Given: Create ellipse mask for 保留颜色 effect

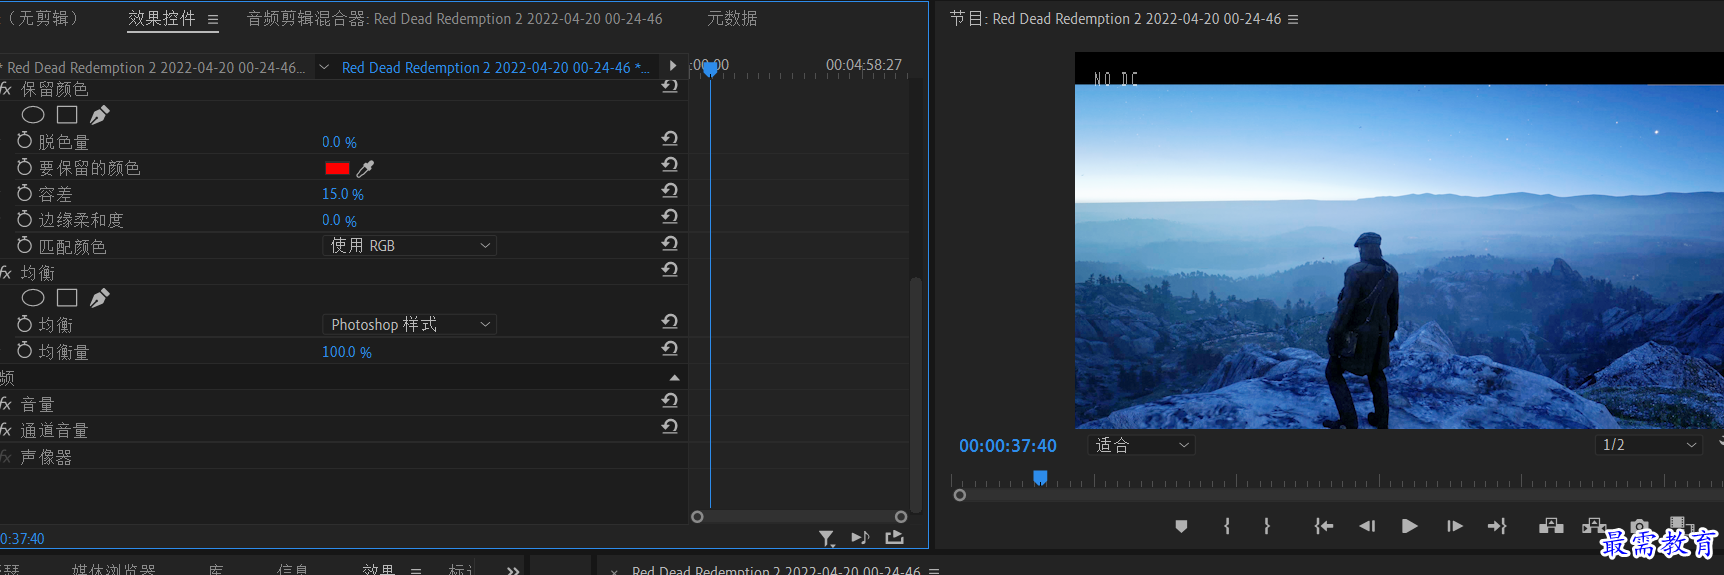Looking at the screenshot, I should [33, 115].
